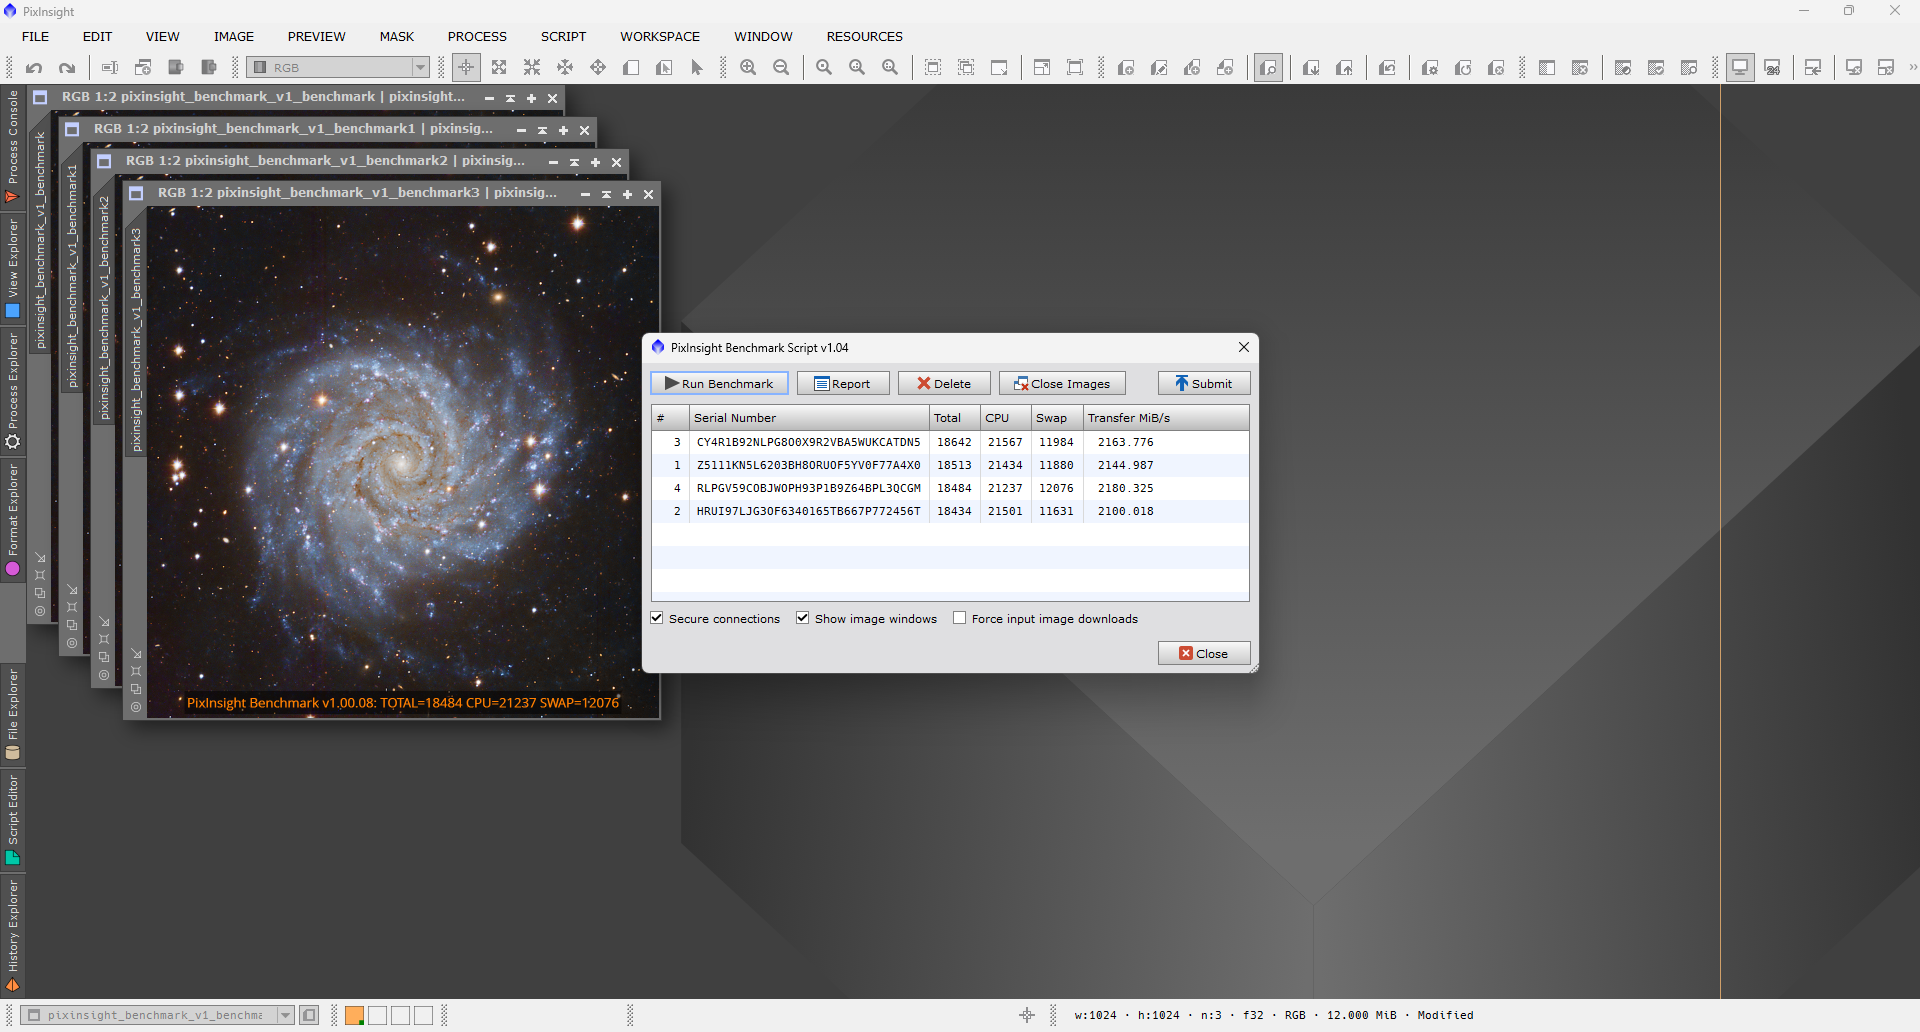1920x1032 pixels.
Task: Shade the benchmark3 window via title bar icon
Action: coord(606,194)
